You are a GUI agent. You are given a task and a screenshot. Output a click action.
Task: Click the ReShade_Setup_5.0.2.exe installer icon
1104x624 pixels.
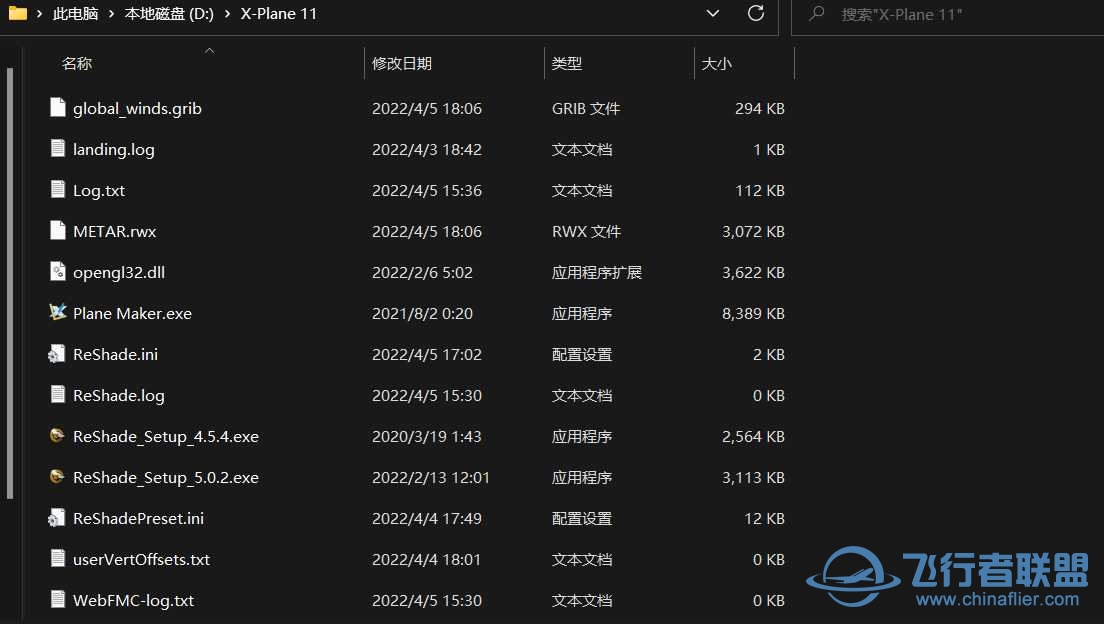coord(57,477)
